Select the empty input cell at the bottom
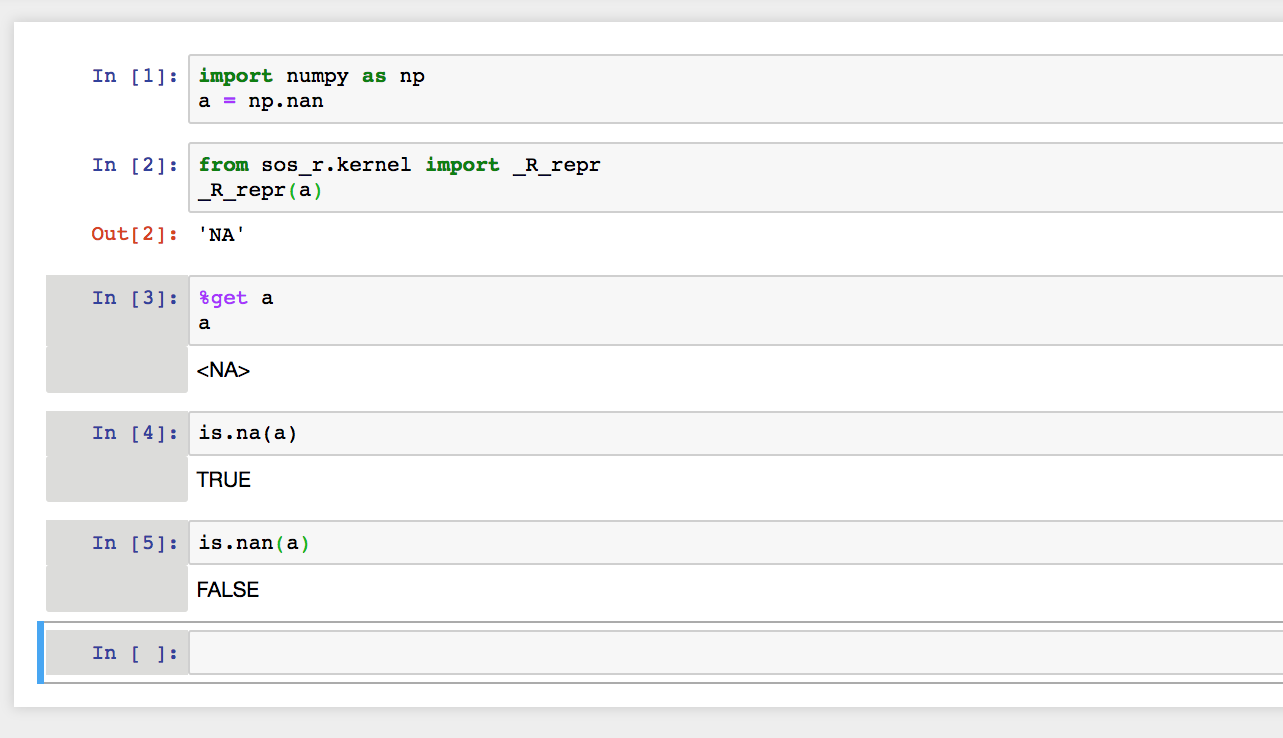Viewport: 1283px width, 738px height. click(500, 652)
